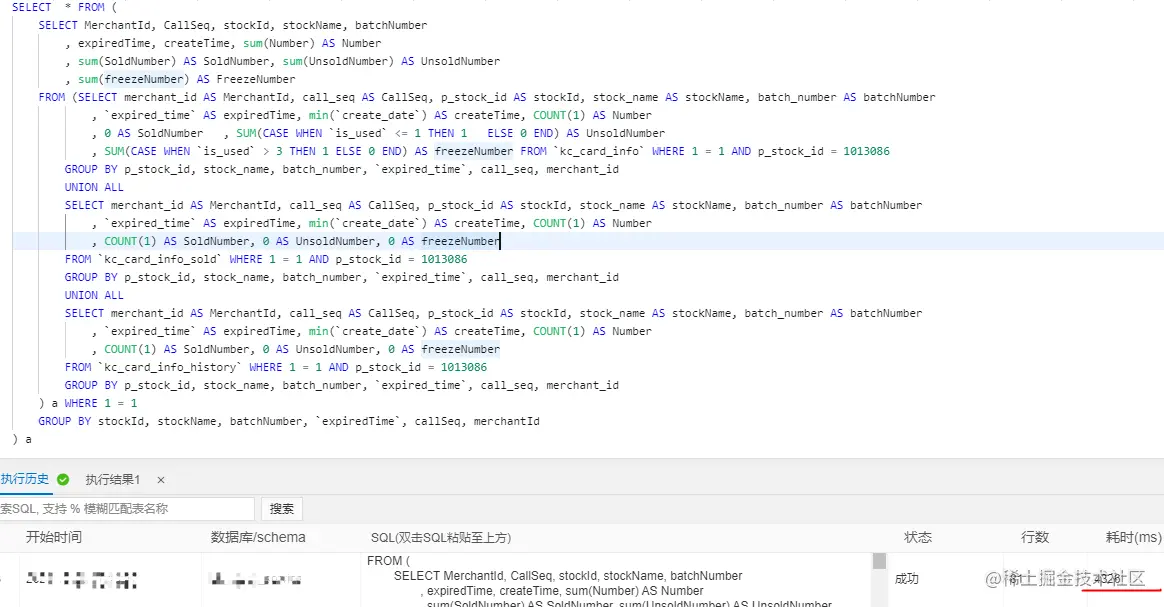The image size is (1164, 607).
Task: Click the 'SUM(CASE WHEN is_used > 3' expression
Action: pos(193,151)
